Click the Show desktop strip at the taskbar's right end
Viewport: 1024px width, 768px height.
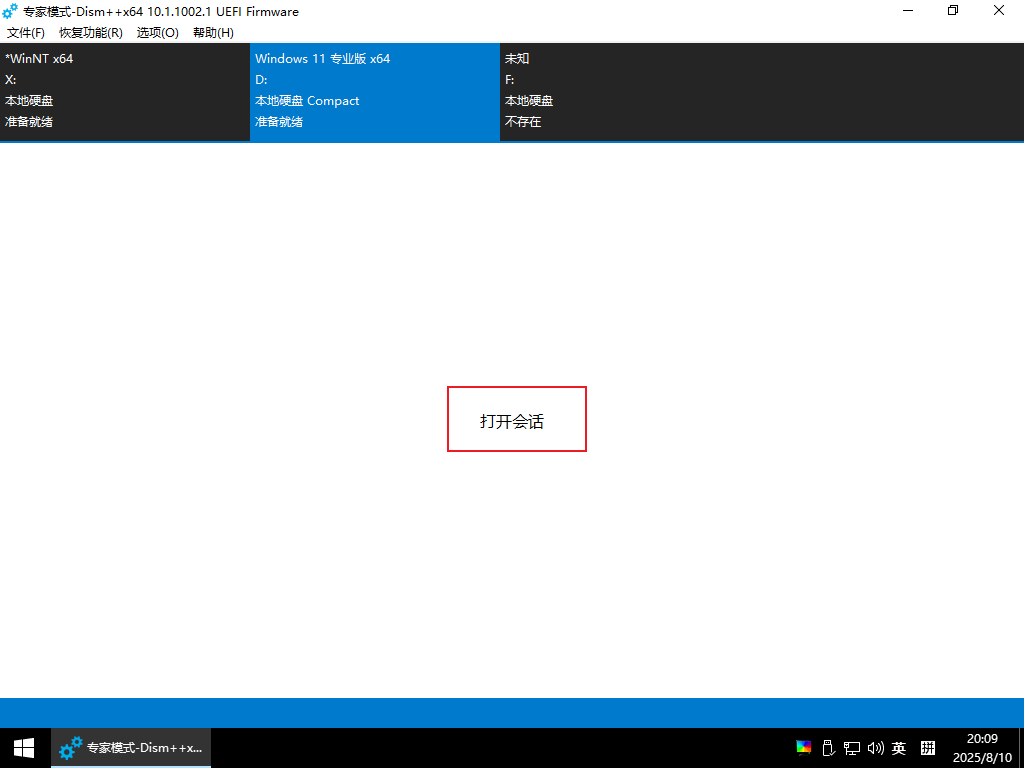tap(1021, 748)
